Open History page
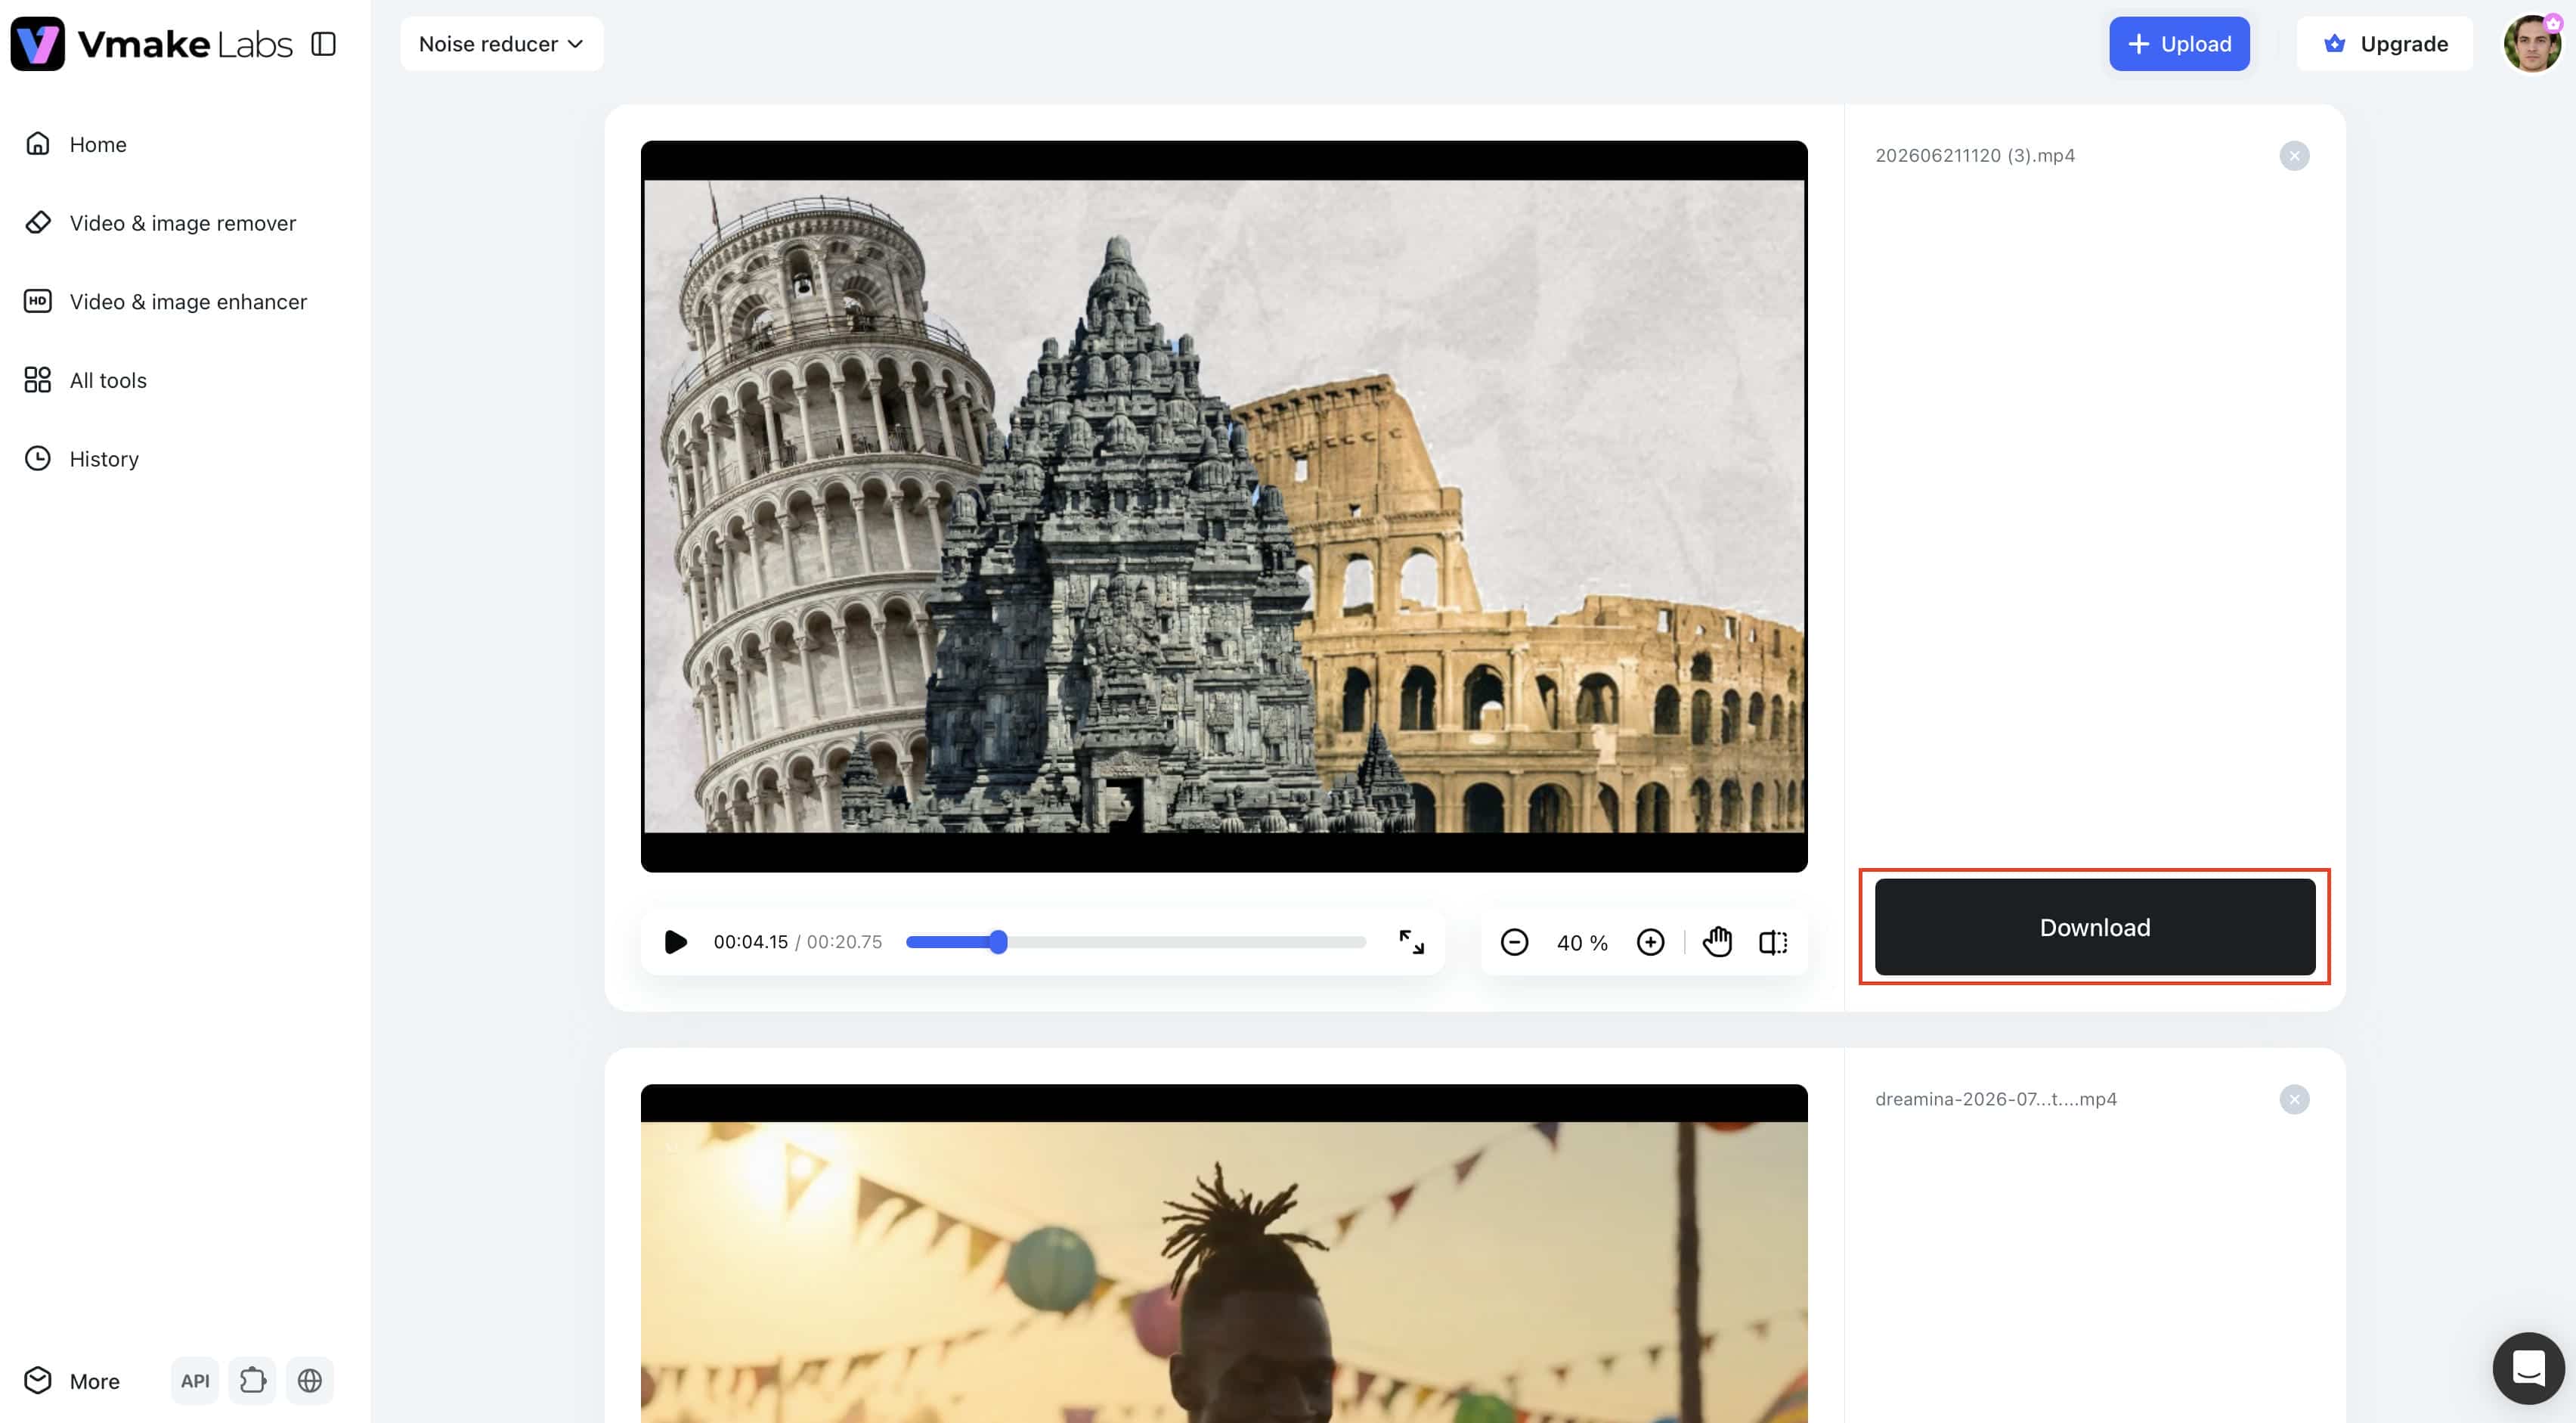The image size is (2576, 1423). (104, 459)
